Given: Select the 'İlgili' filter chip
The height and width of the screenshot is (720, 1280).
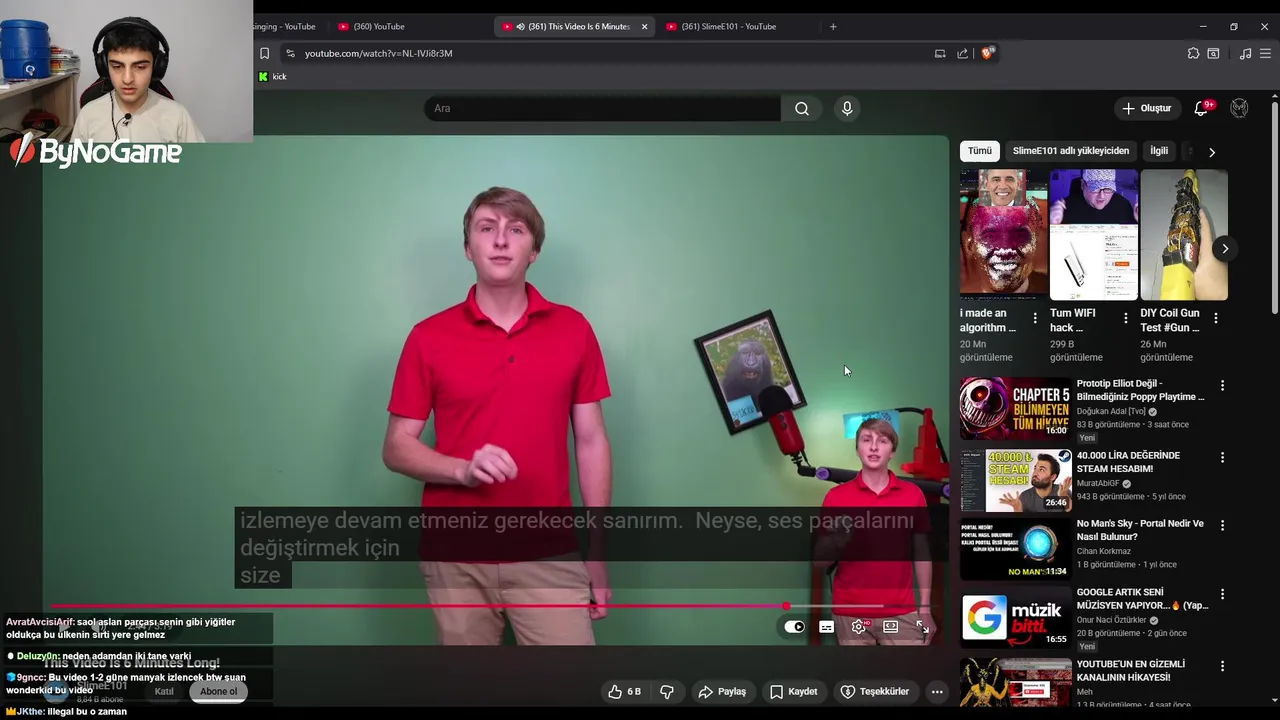Looking at the screenshot, I should click(x=1159, y=151).
